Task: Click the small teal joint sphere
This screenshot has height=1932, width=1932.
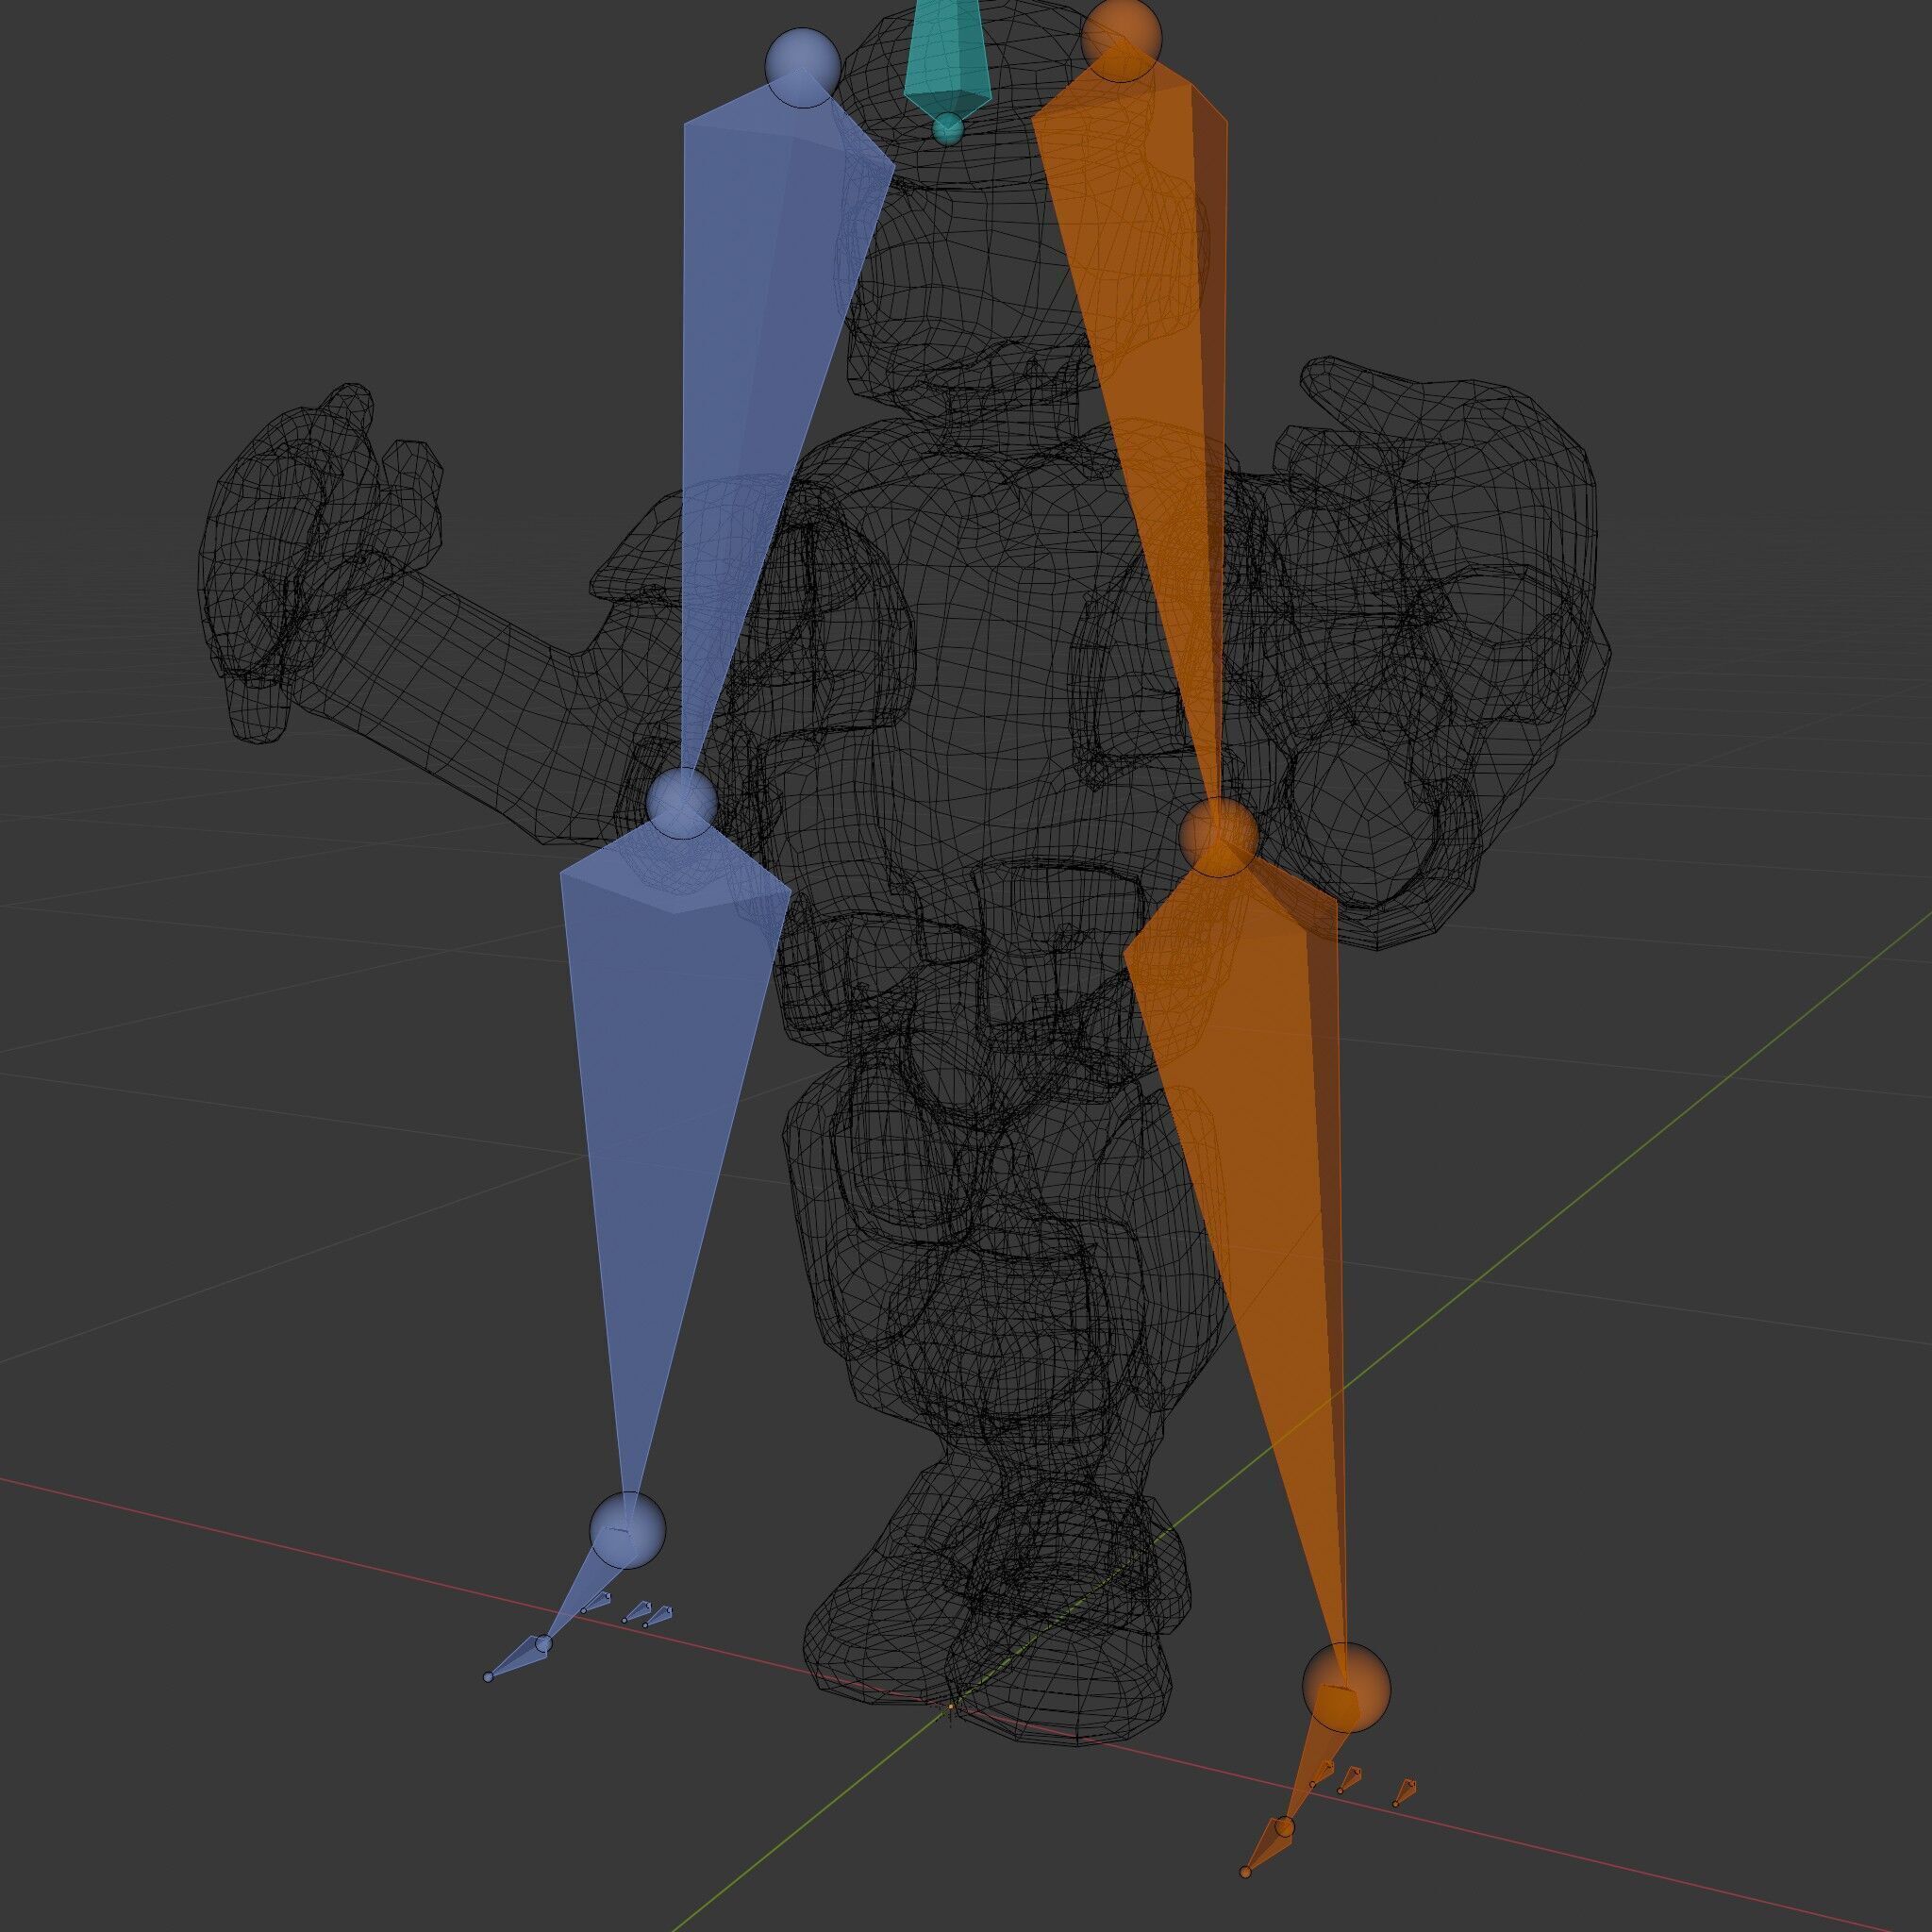Action: coord(946,129)
